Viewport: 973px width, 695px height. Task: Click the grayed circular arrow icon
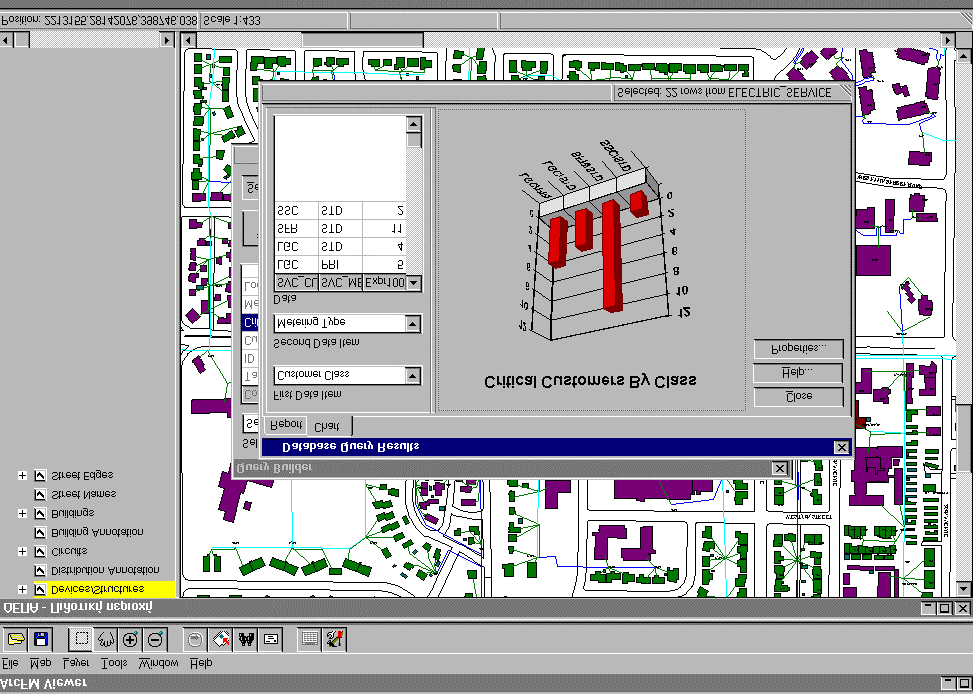click(195, 639)
